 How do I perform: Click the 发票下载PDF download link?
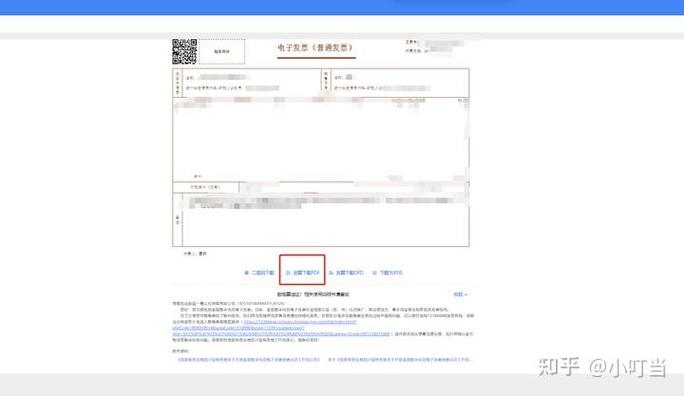point(306,273)
